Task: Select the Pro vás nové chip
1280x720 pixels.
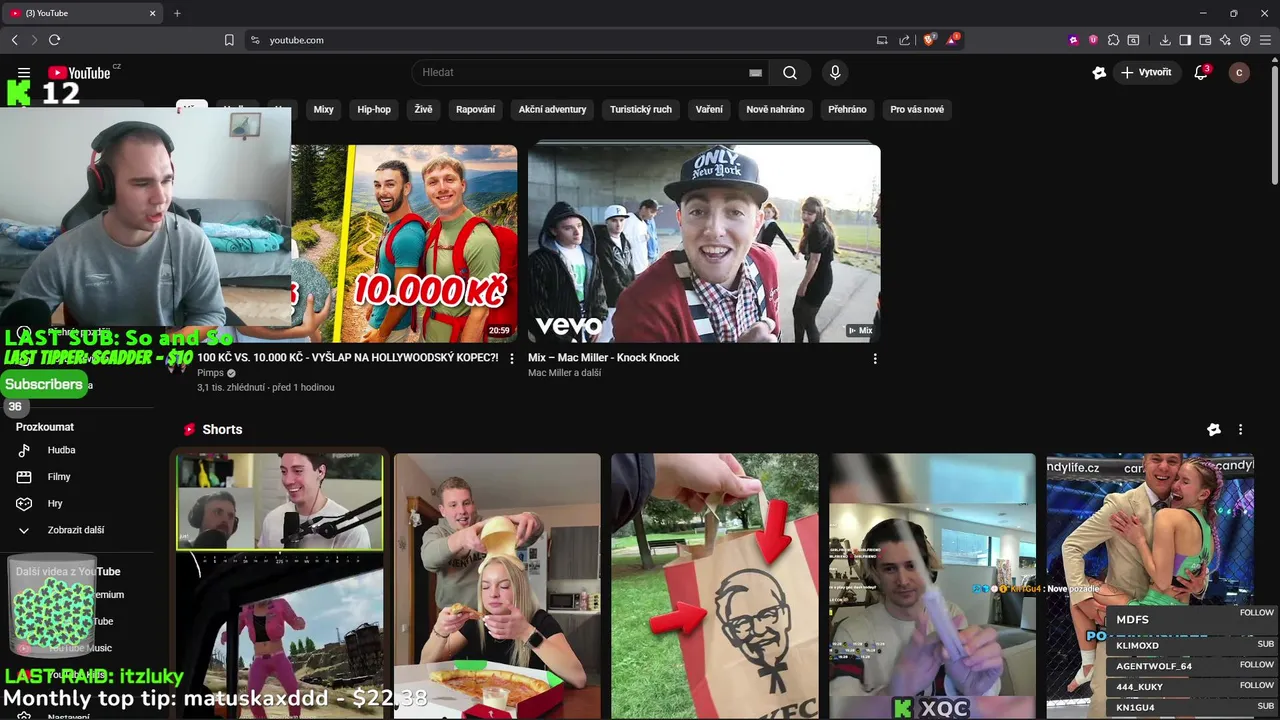Action: coord(917,109)
